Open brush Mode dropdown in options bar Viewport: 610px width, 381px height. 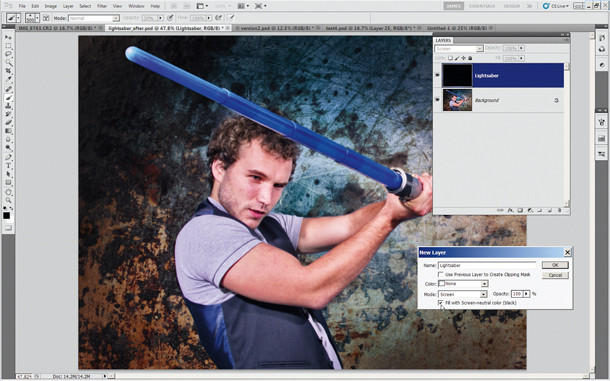[x=115, y=18]
